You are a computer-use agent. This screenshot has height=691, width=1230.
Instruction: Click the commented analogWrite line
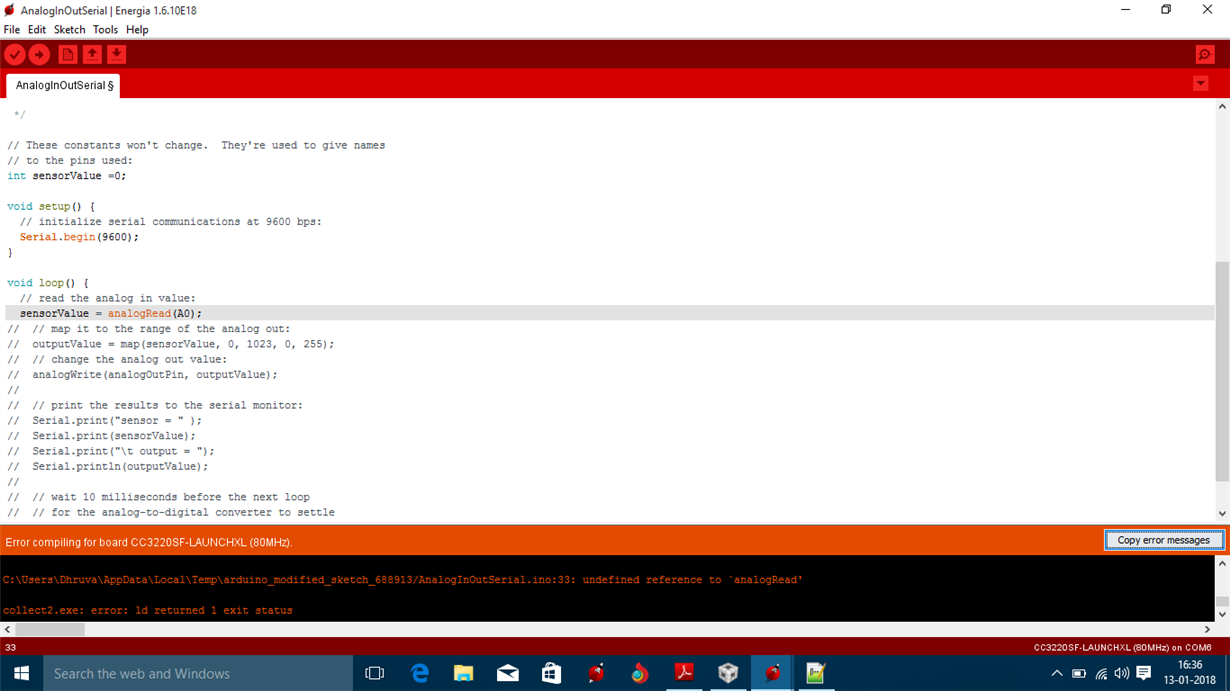tap(142, 375)
